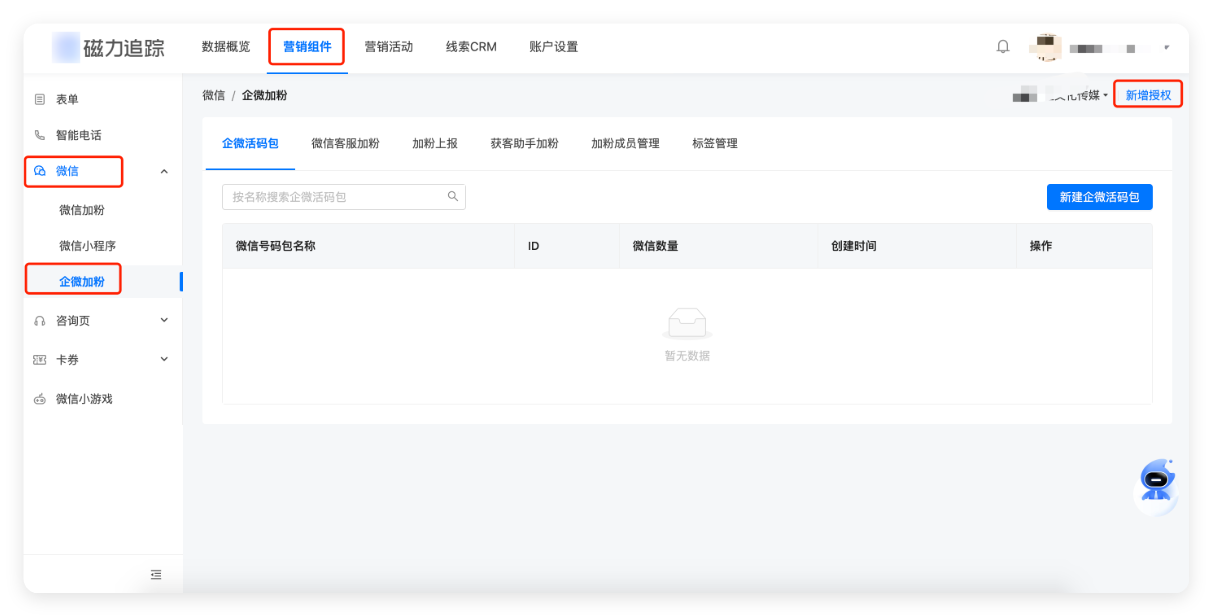Image resolution: width=1212 pixels, height=616 pixels.
Task: Click the 新建企微活码包 button
Action: point(1099,196)
